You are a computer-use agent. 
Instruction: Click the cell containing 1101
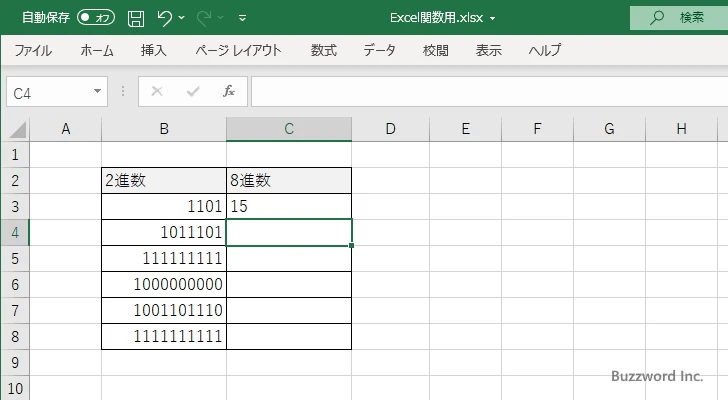164,206
